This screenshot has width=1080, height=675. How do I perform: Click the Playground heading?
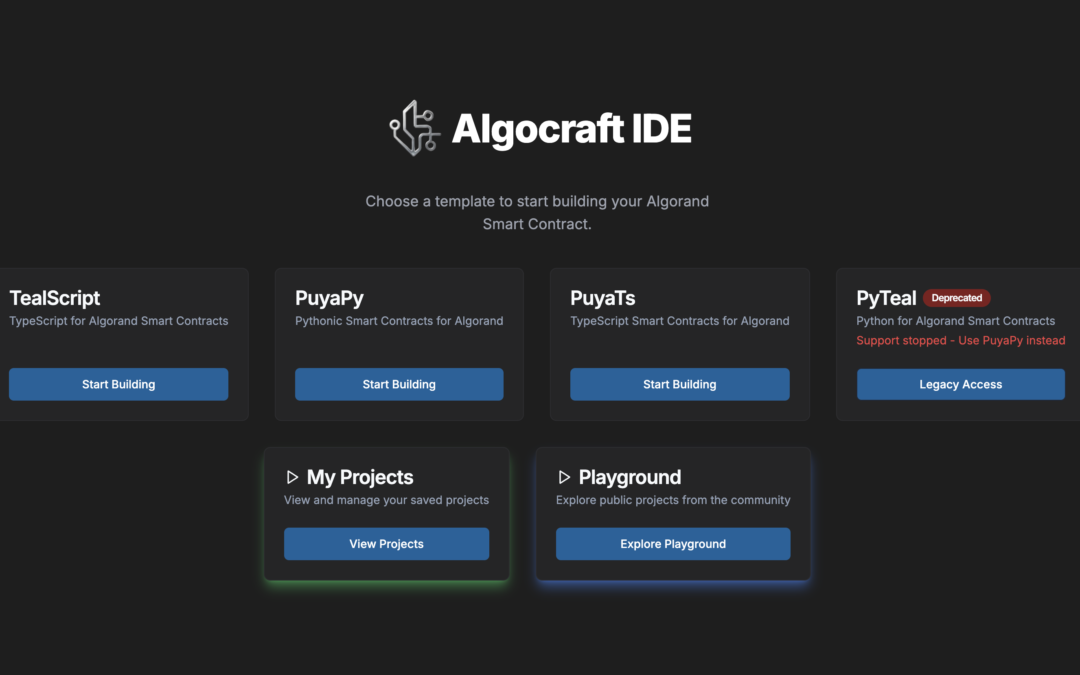coord(631,477)
